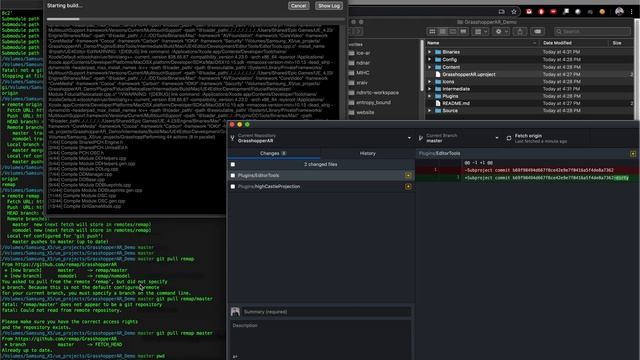Expand the Content folder in Finder
Screen dimensions: 640x360
[429, 67]
